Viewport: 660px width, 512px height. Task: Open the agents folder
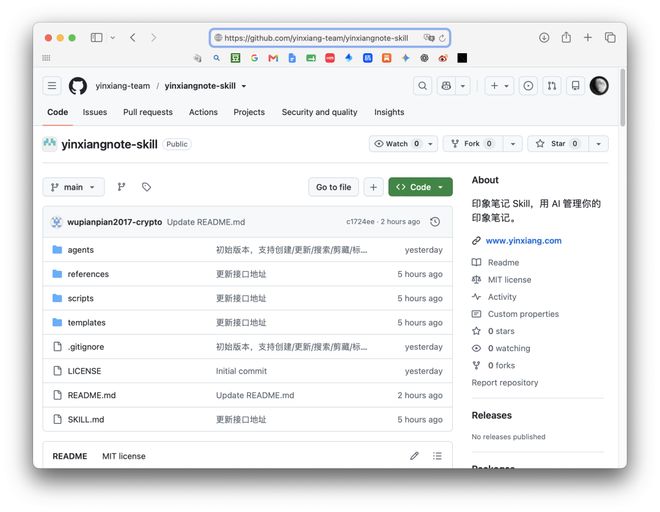coord(80,250)
